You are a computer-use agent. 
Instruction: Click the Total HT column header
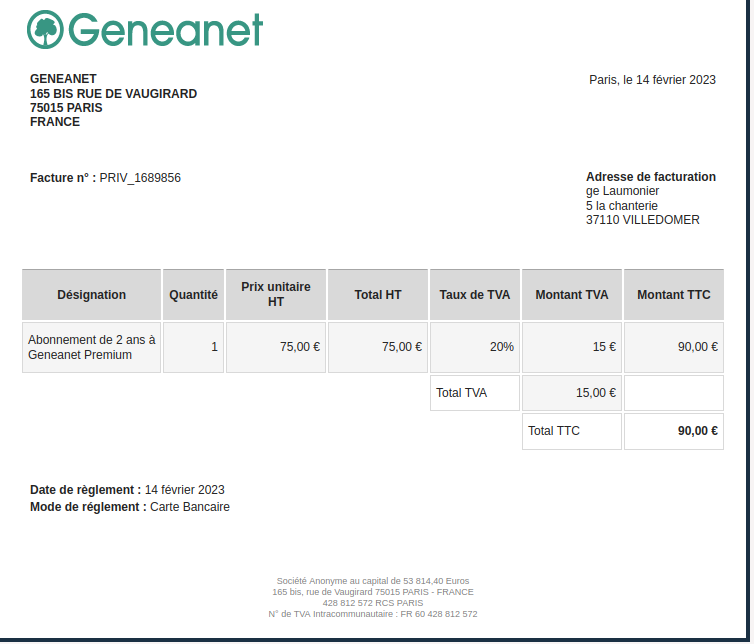378,295
